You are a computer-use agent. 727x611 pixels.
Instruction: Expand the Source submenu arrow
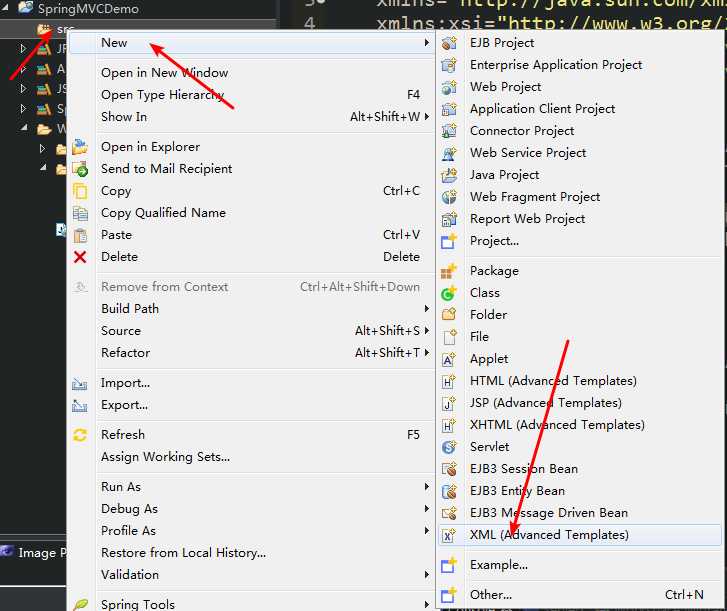426,331
